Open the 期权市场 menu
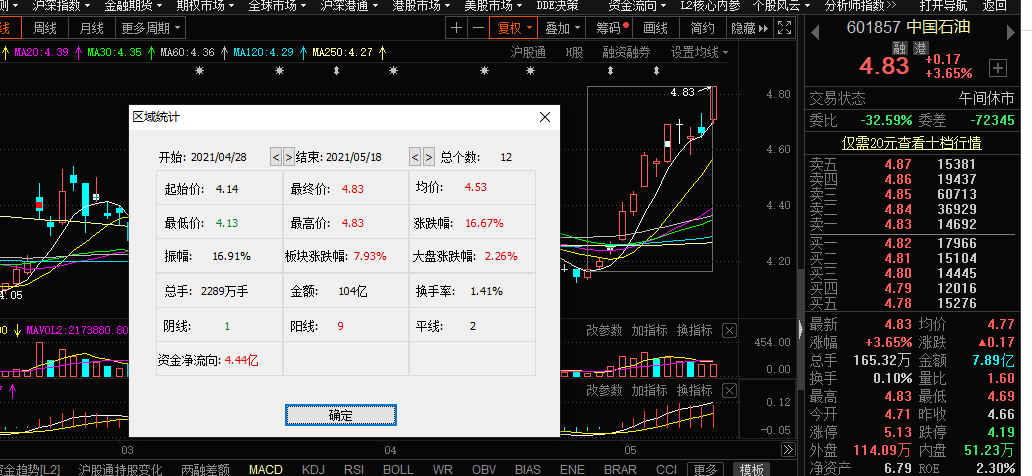 point(205,7)
